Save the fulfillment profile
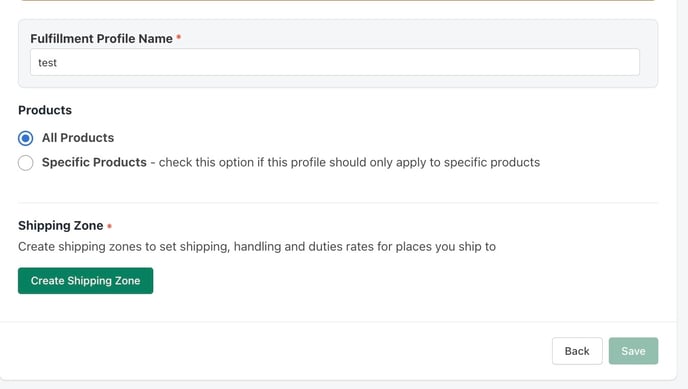688x389 pixels. 633,351
